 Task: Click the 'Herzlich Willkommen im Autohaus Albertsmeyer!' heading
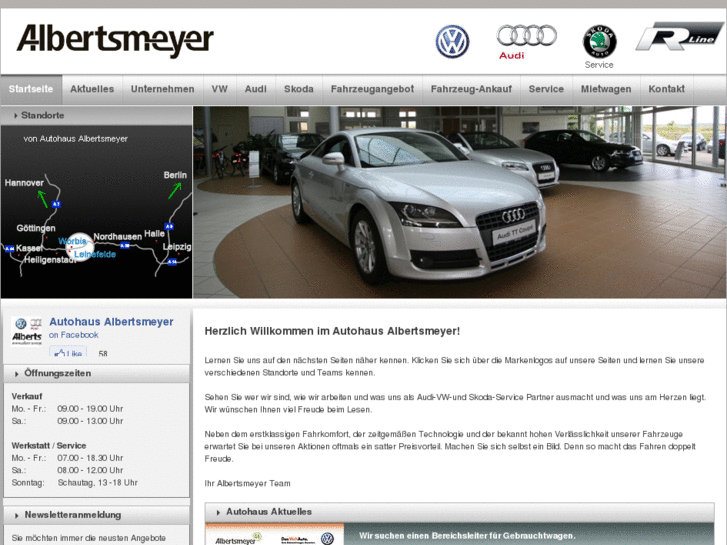(x=332, y=331)
